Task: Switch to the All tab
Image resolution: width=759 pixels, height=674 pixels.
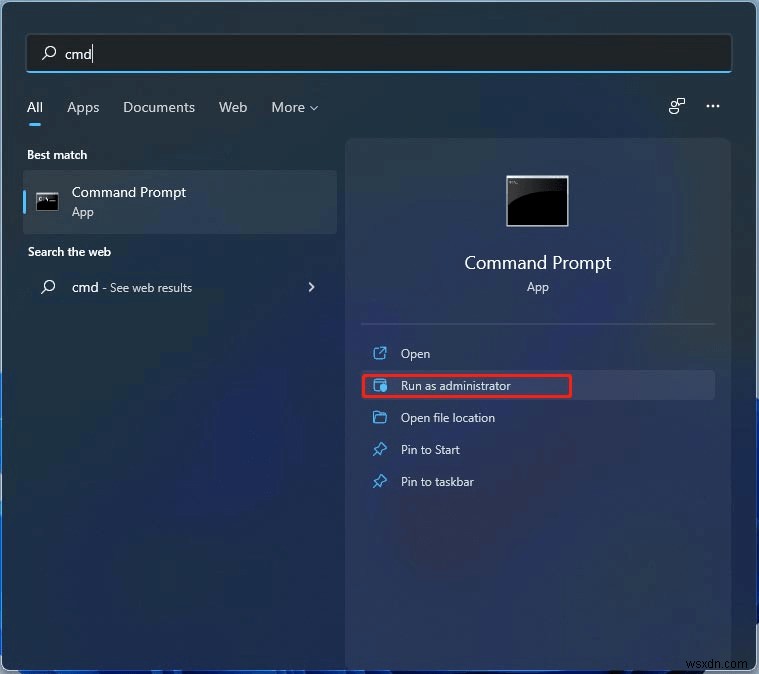Action: pos(35,107)
